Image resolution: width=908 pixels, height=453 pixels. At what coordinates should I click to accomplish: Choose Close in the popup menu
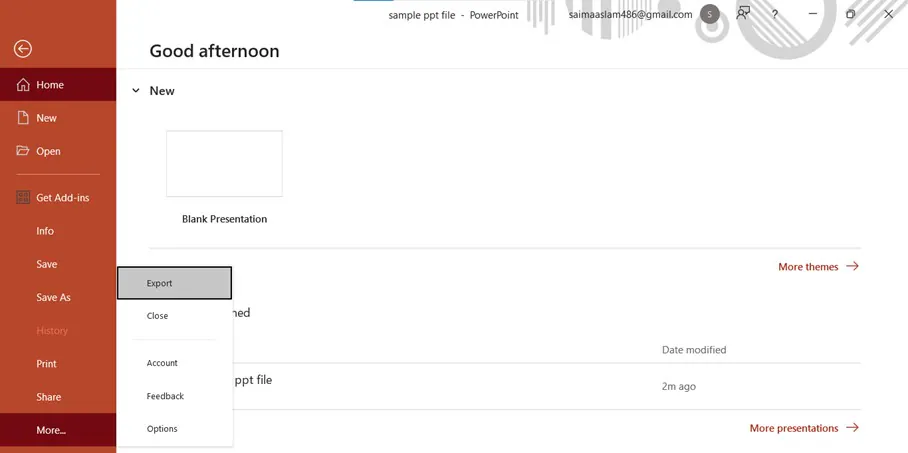(158, 316)
